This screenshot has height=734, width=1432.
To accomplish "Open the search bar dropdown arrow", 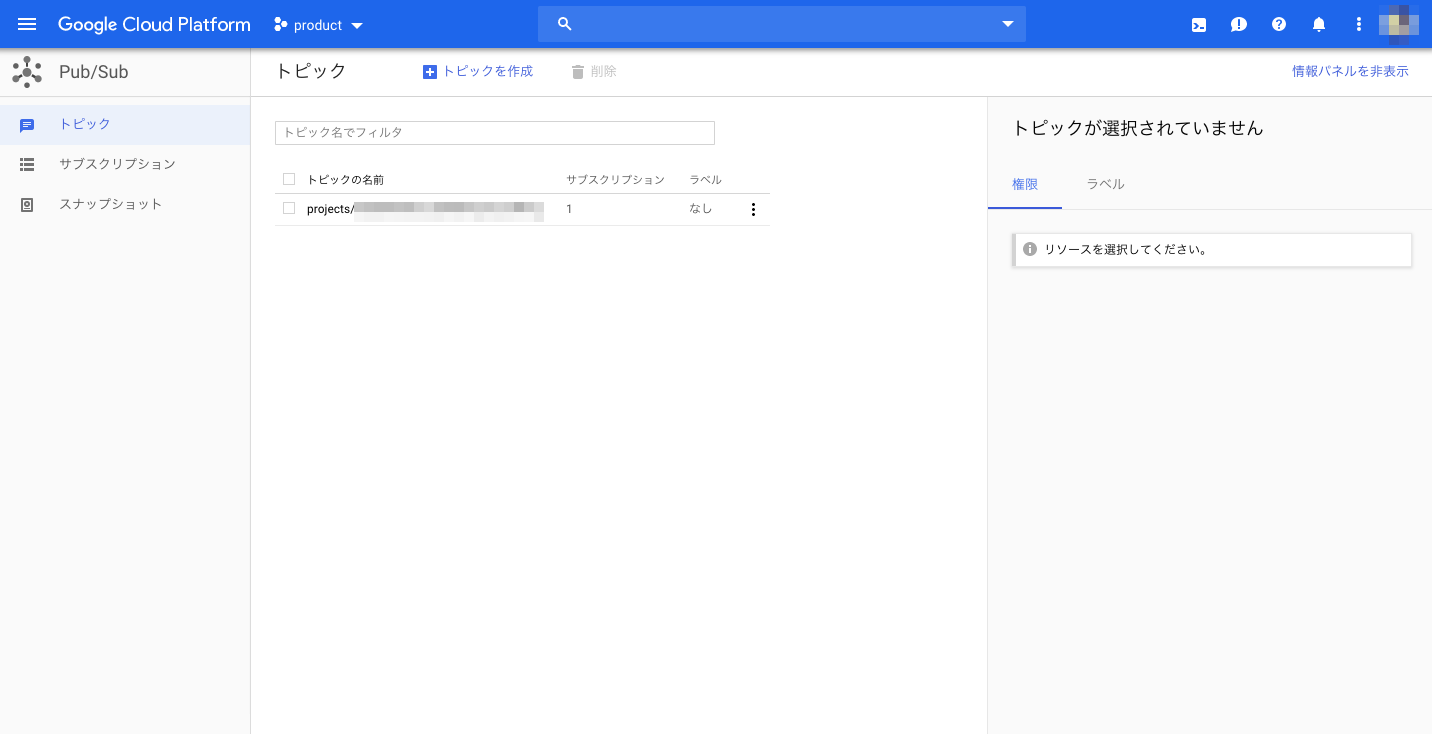I will click(x=1007, y=24).
